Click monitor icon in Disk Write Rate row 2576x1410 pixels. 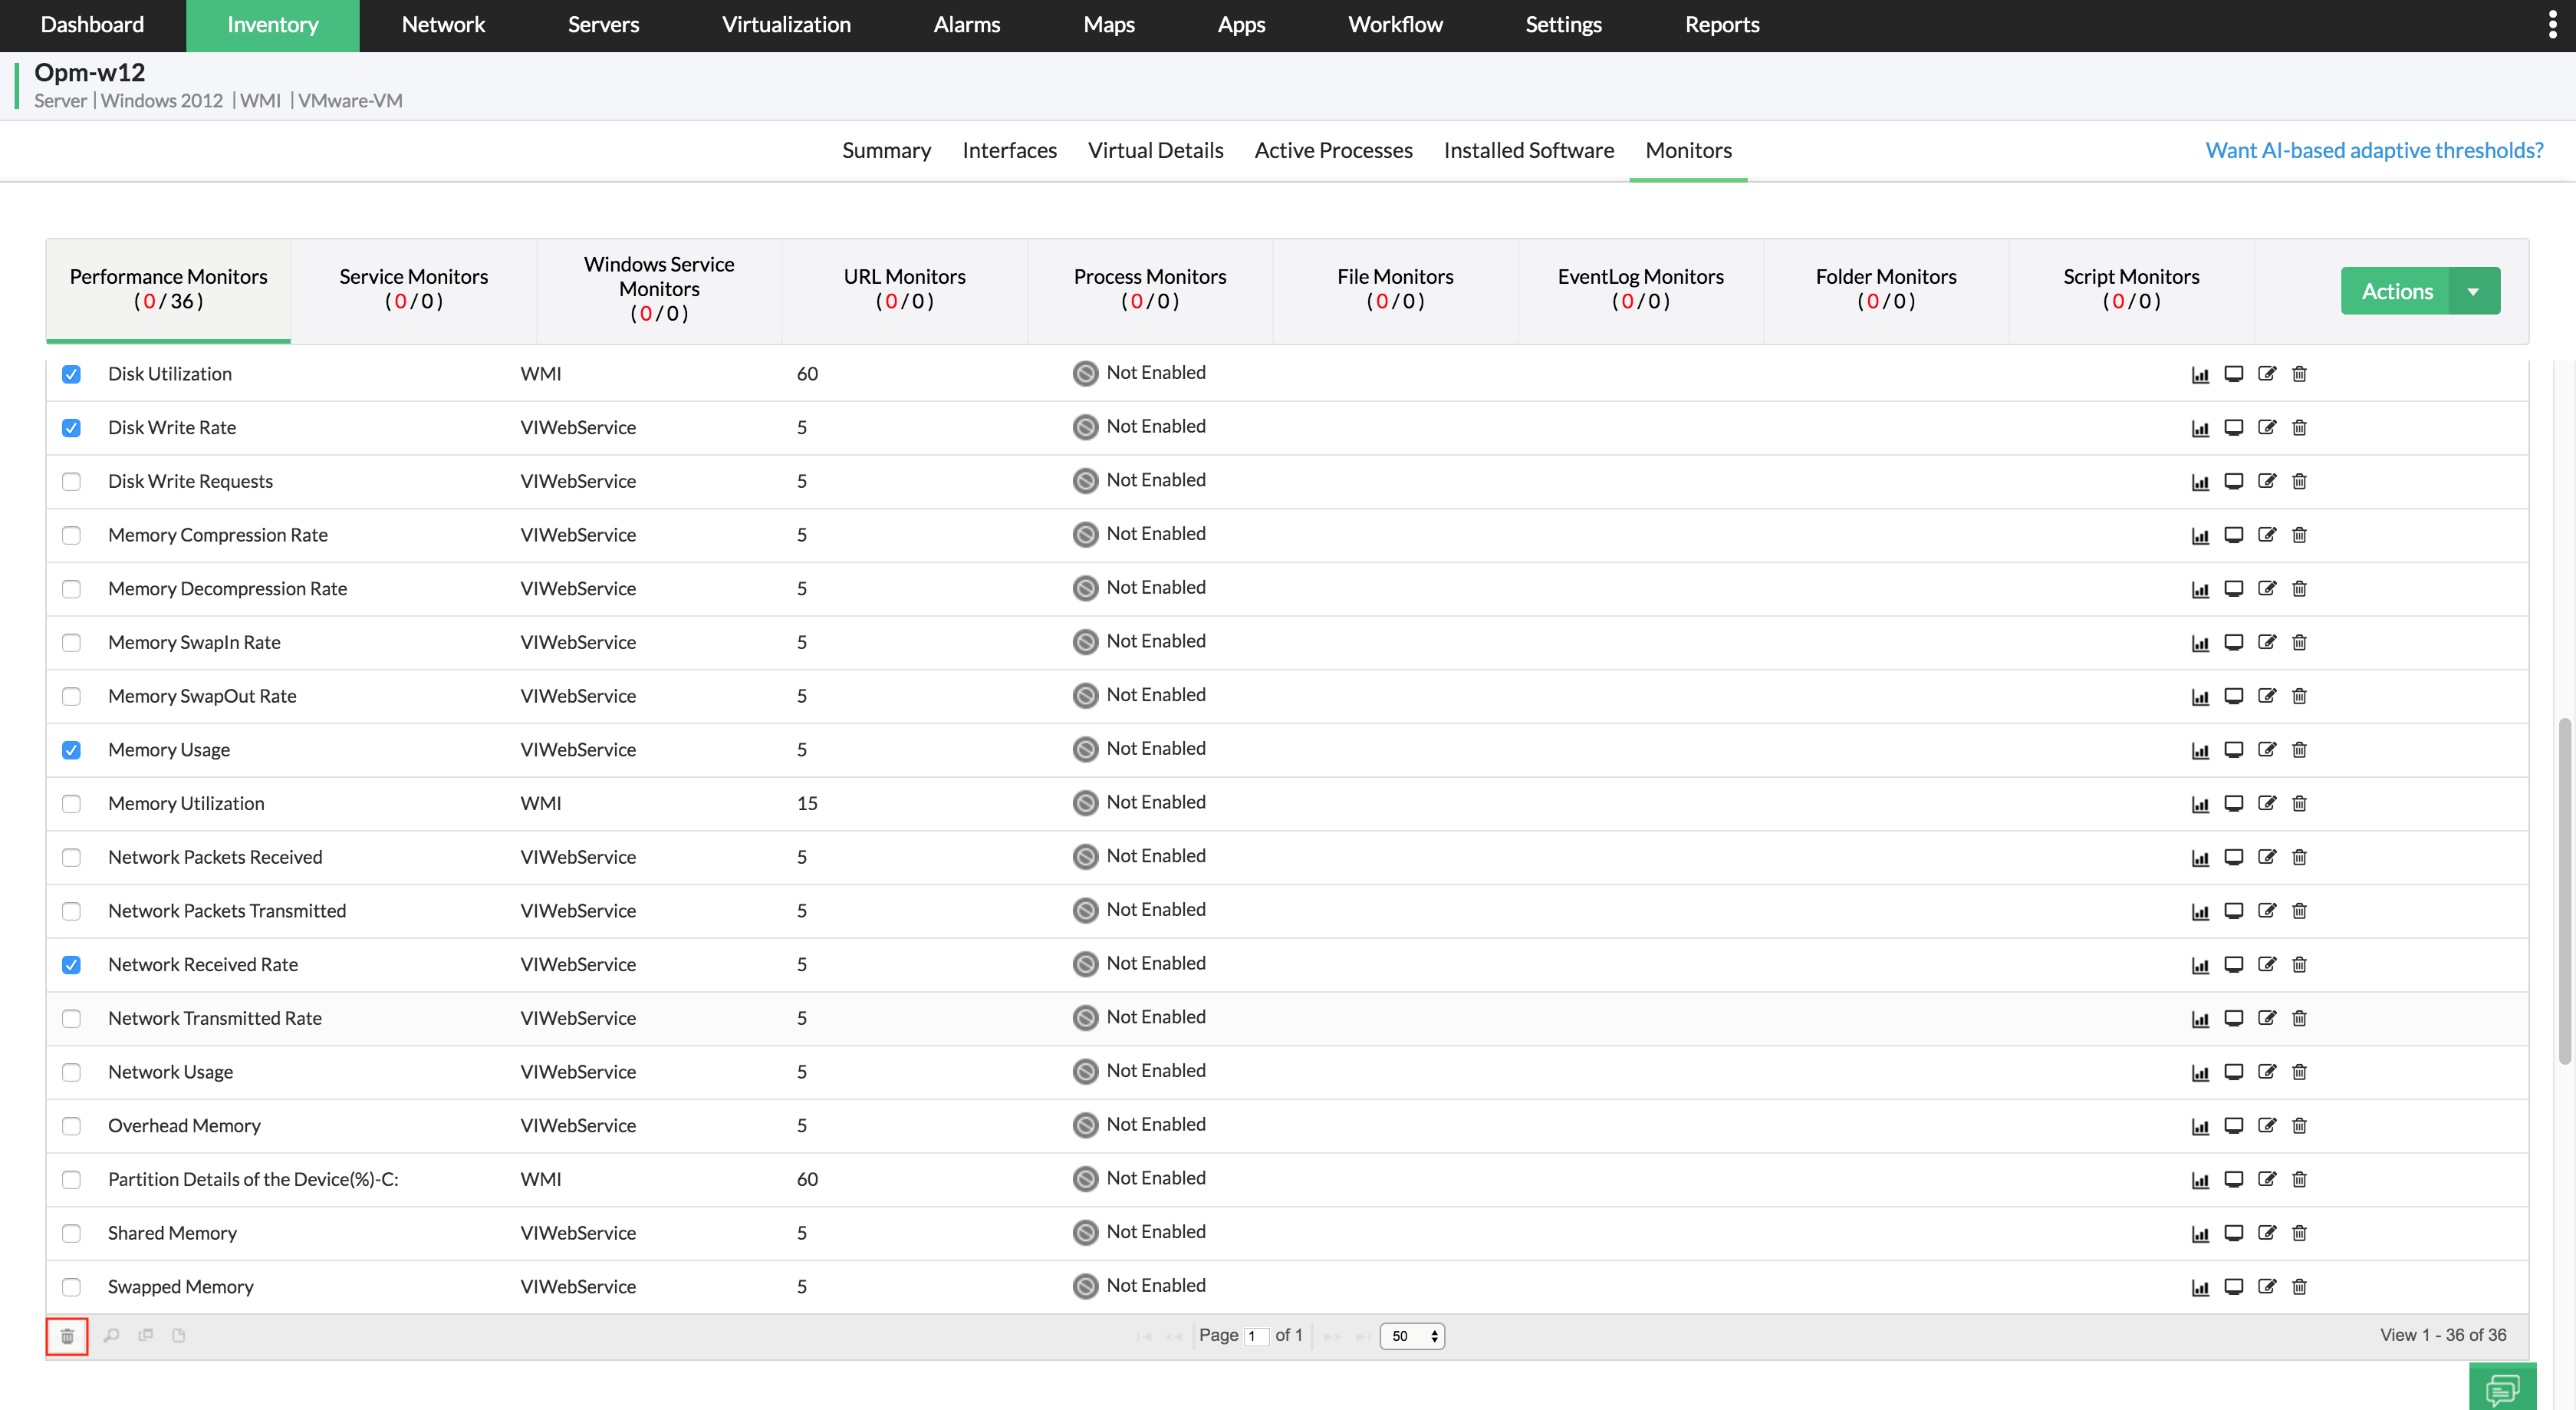[2233, 428]
